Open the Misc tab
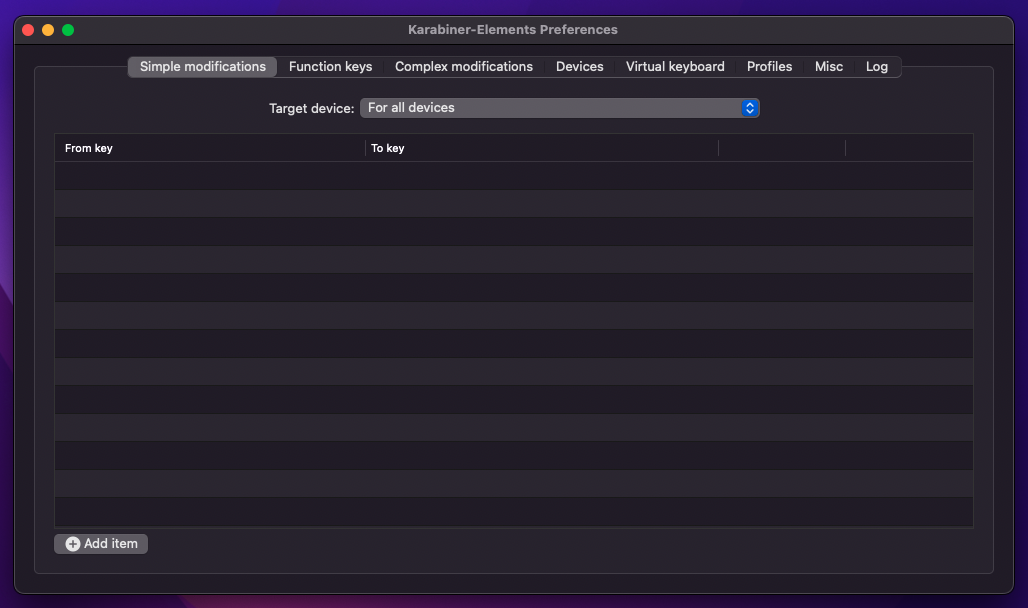The image size is (1028, 608). click(x=829, y=67)
